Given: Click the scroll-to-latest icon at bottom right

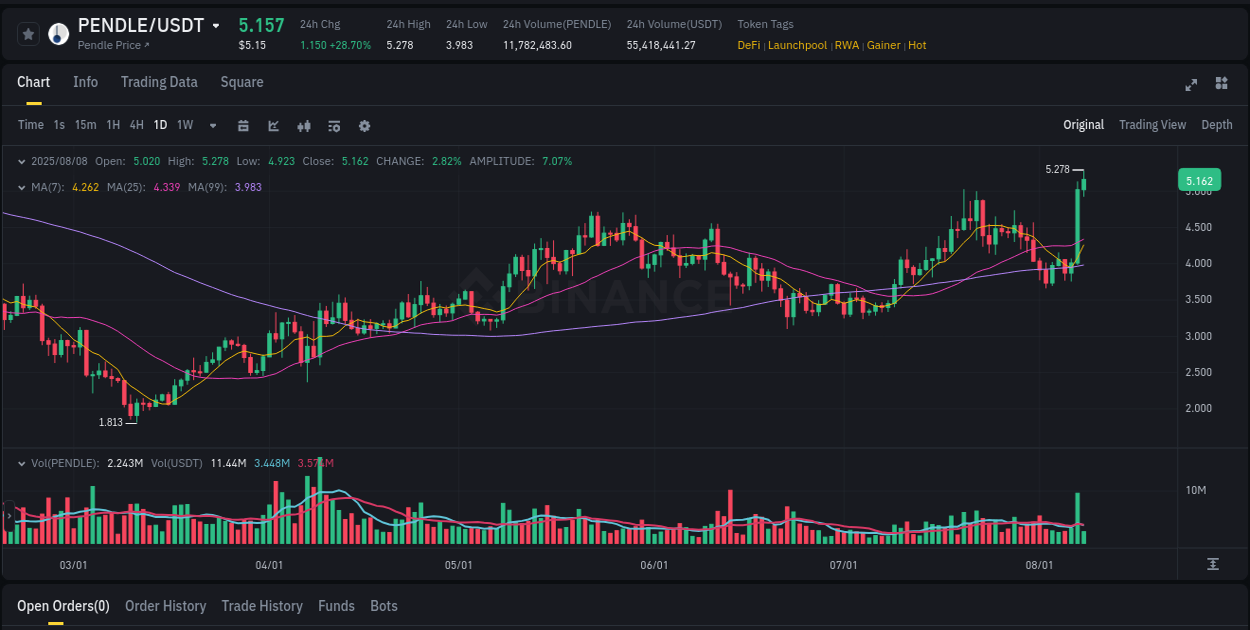Looking at the screenshot, I should (x=1214, y=564).
